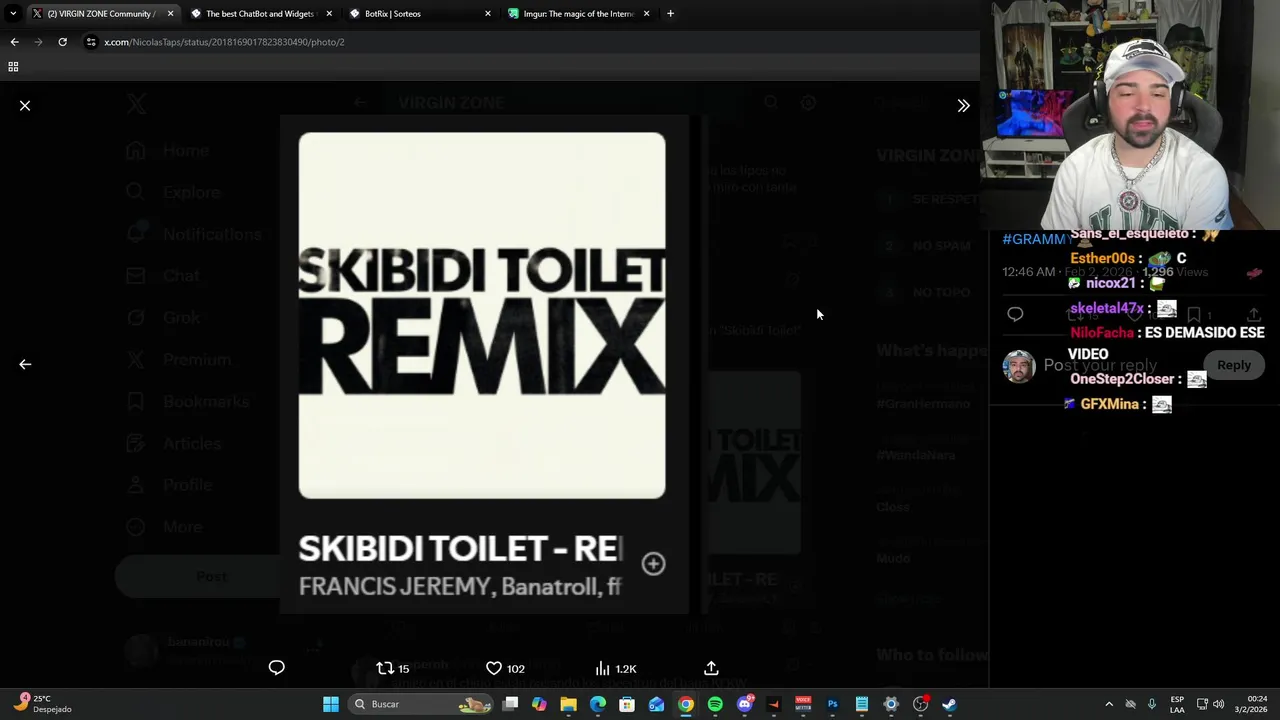View site information icon in address bar
Viewport: 1280px width, 720px height.
point(91,42)
